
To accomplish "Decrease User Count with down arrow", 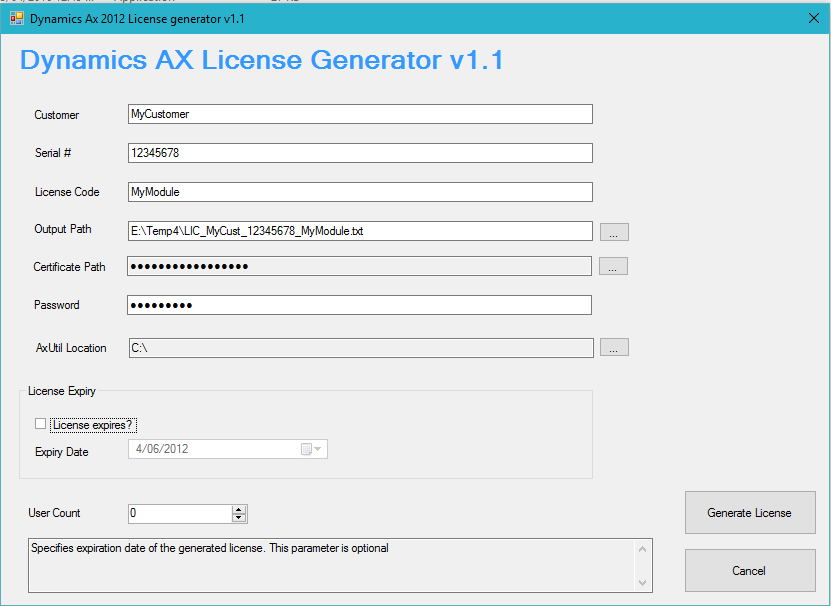I will 239,517.
